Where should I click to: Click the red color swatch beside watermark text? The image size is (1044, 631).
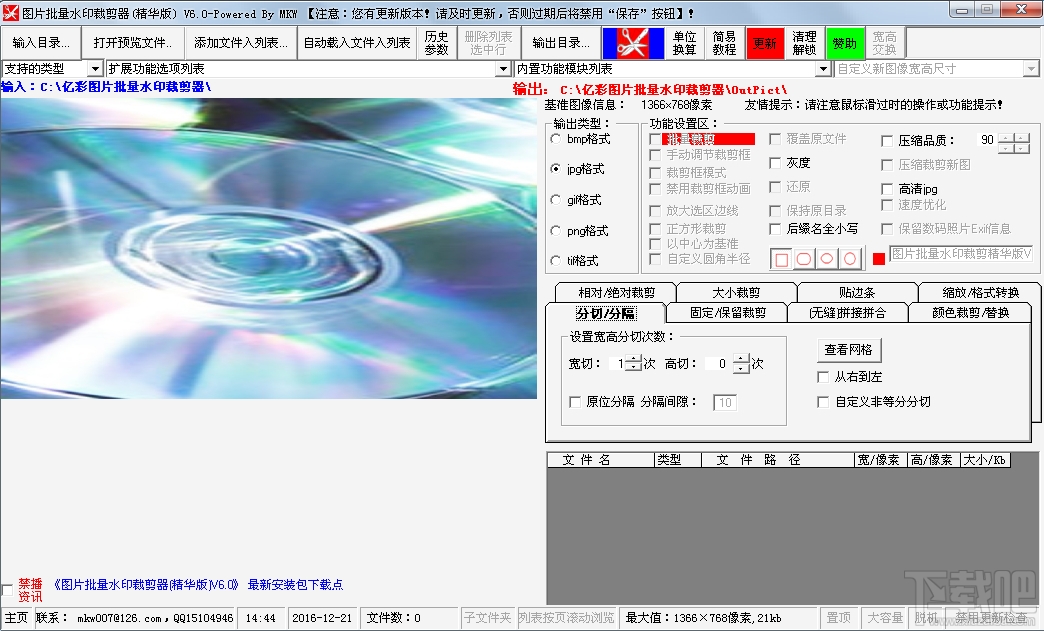tap(879, 259)
